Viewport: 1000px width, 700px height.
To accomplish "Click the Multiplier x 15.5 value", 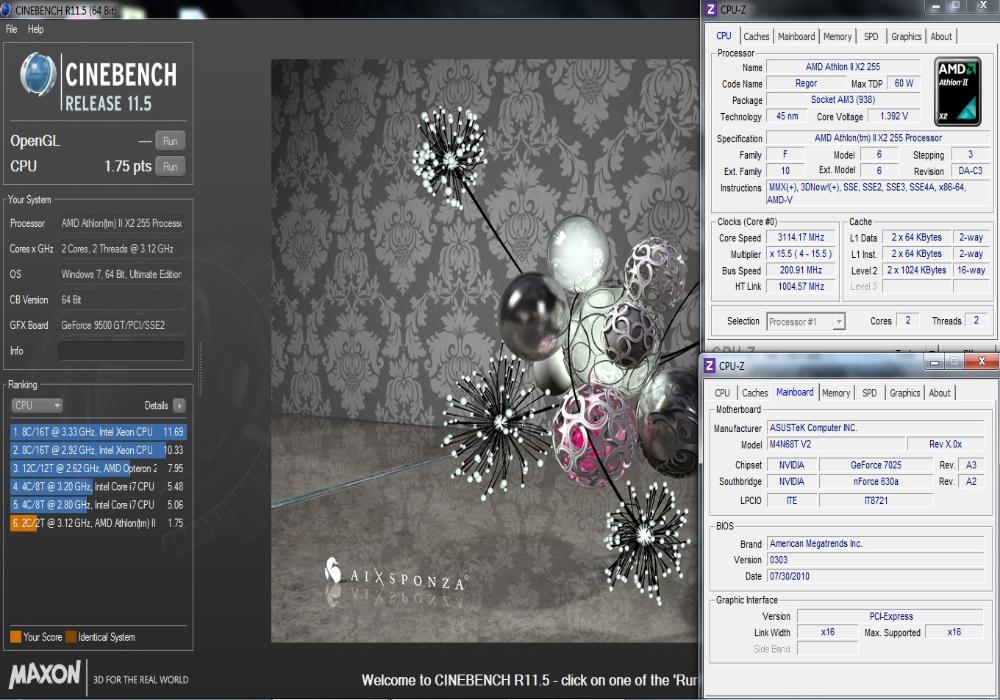I will click(x=800, y=254).
